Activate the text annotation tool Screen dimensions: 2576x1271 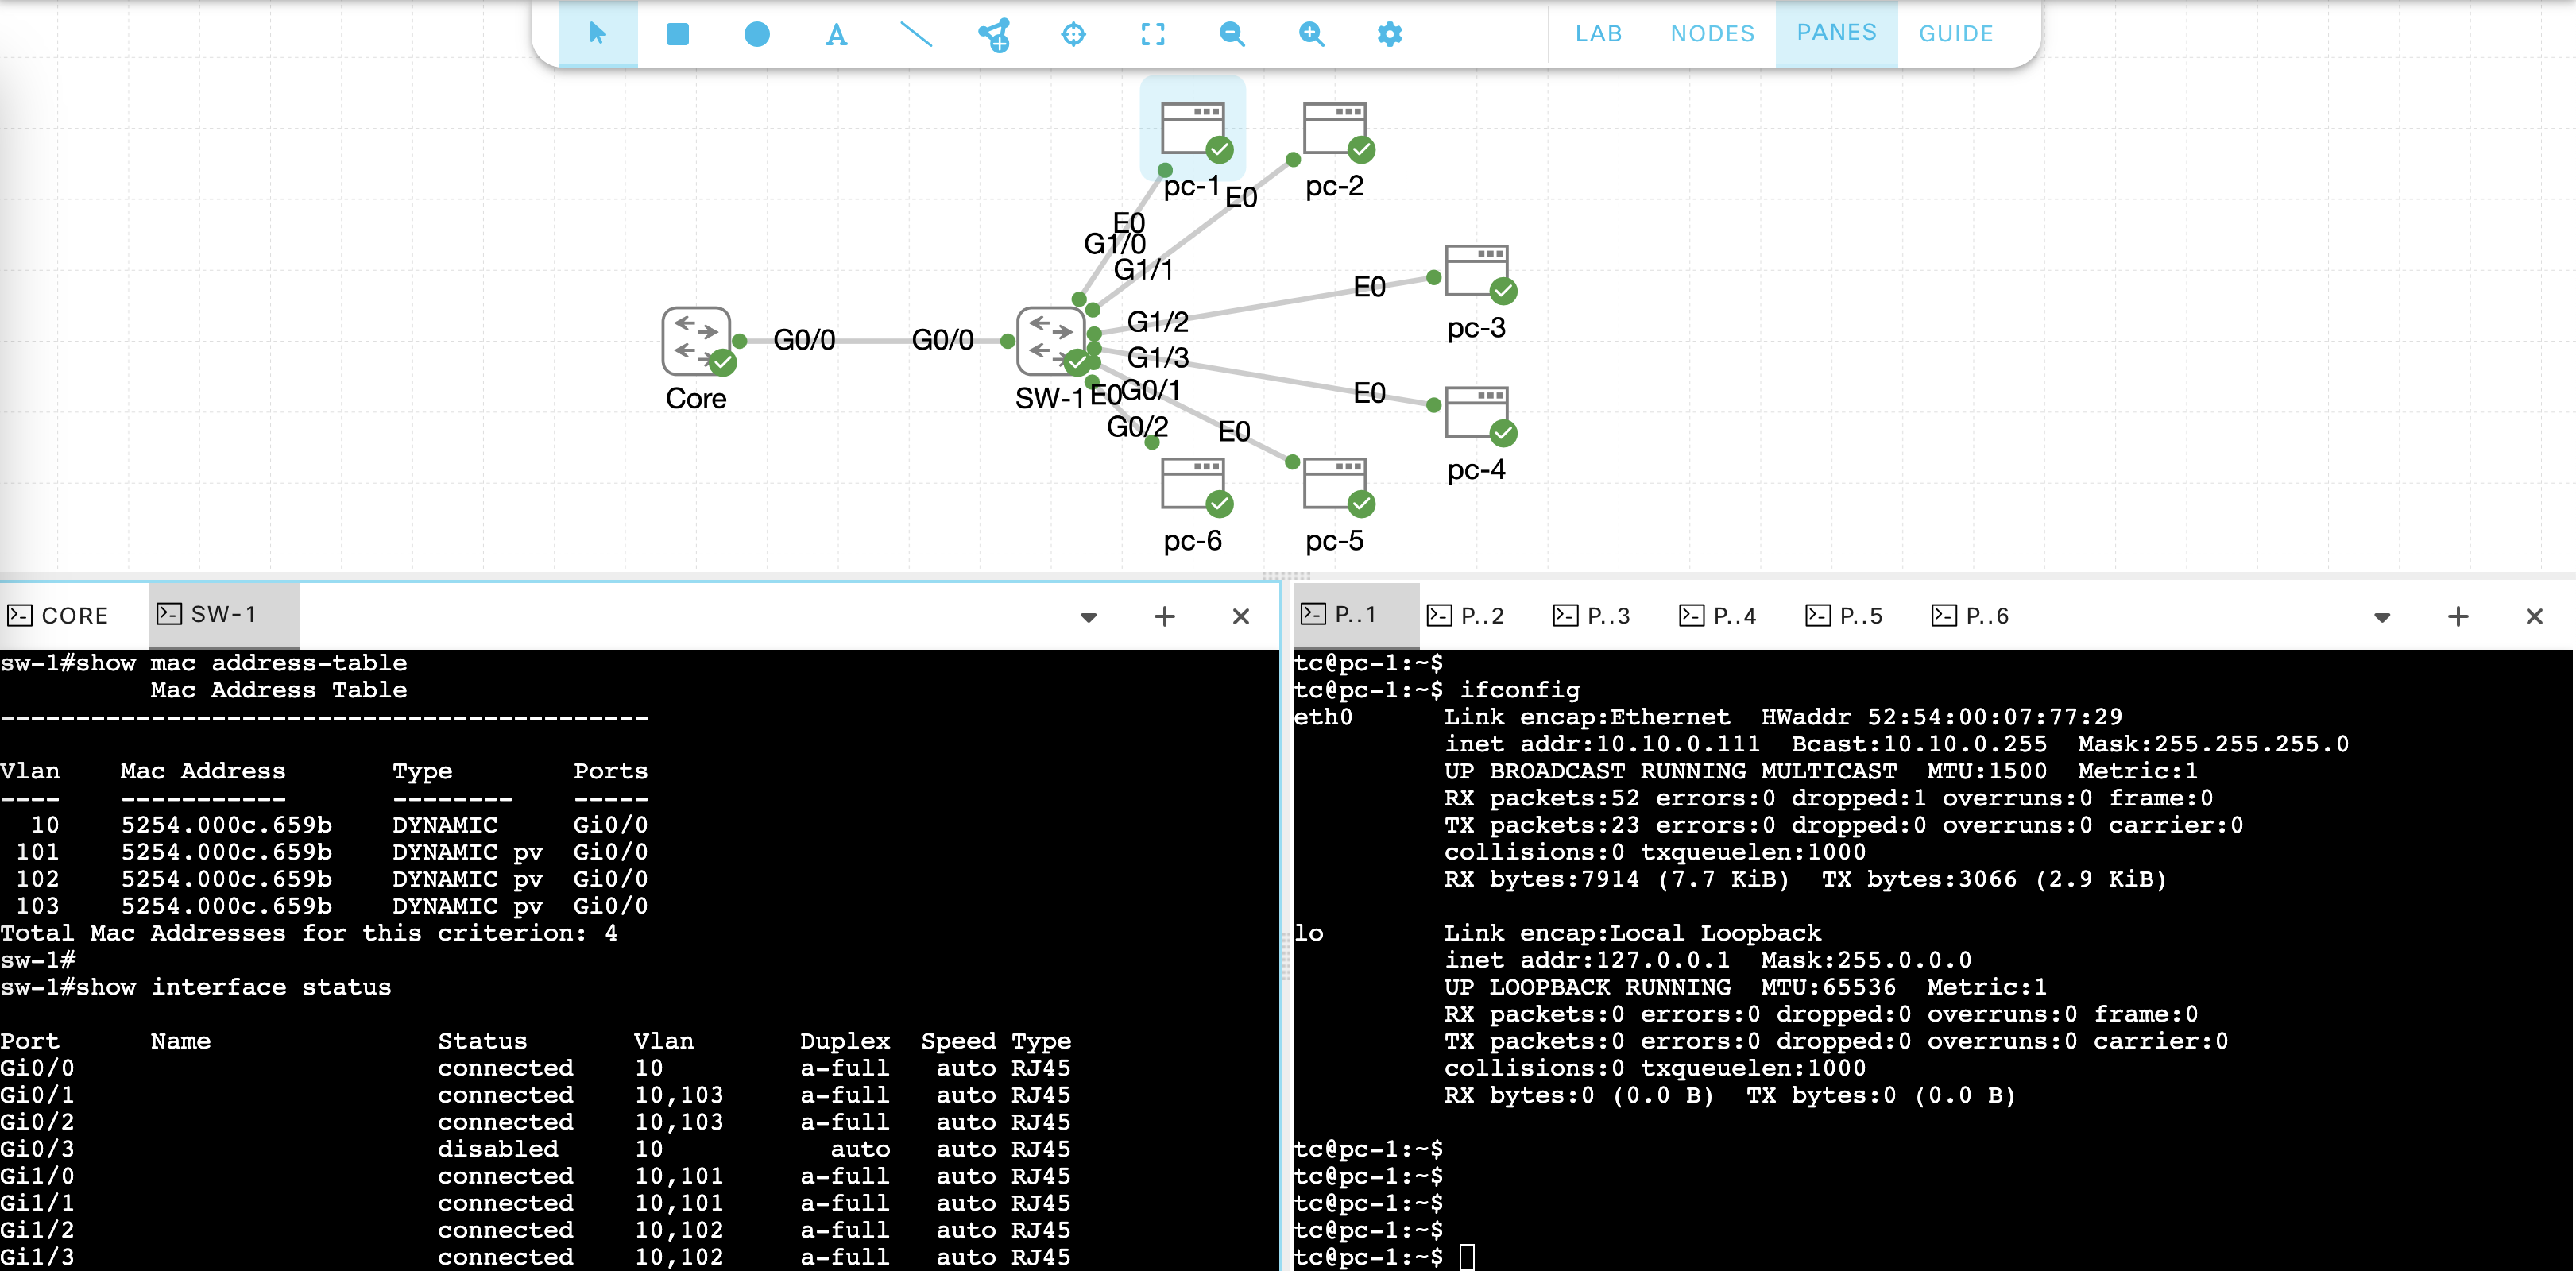pyautogui.click(x=836, y=35)
